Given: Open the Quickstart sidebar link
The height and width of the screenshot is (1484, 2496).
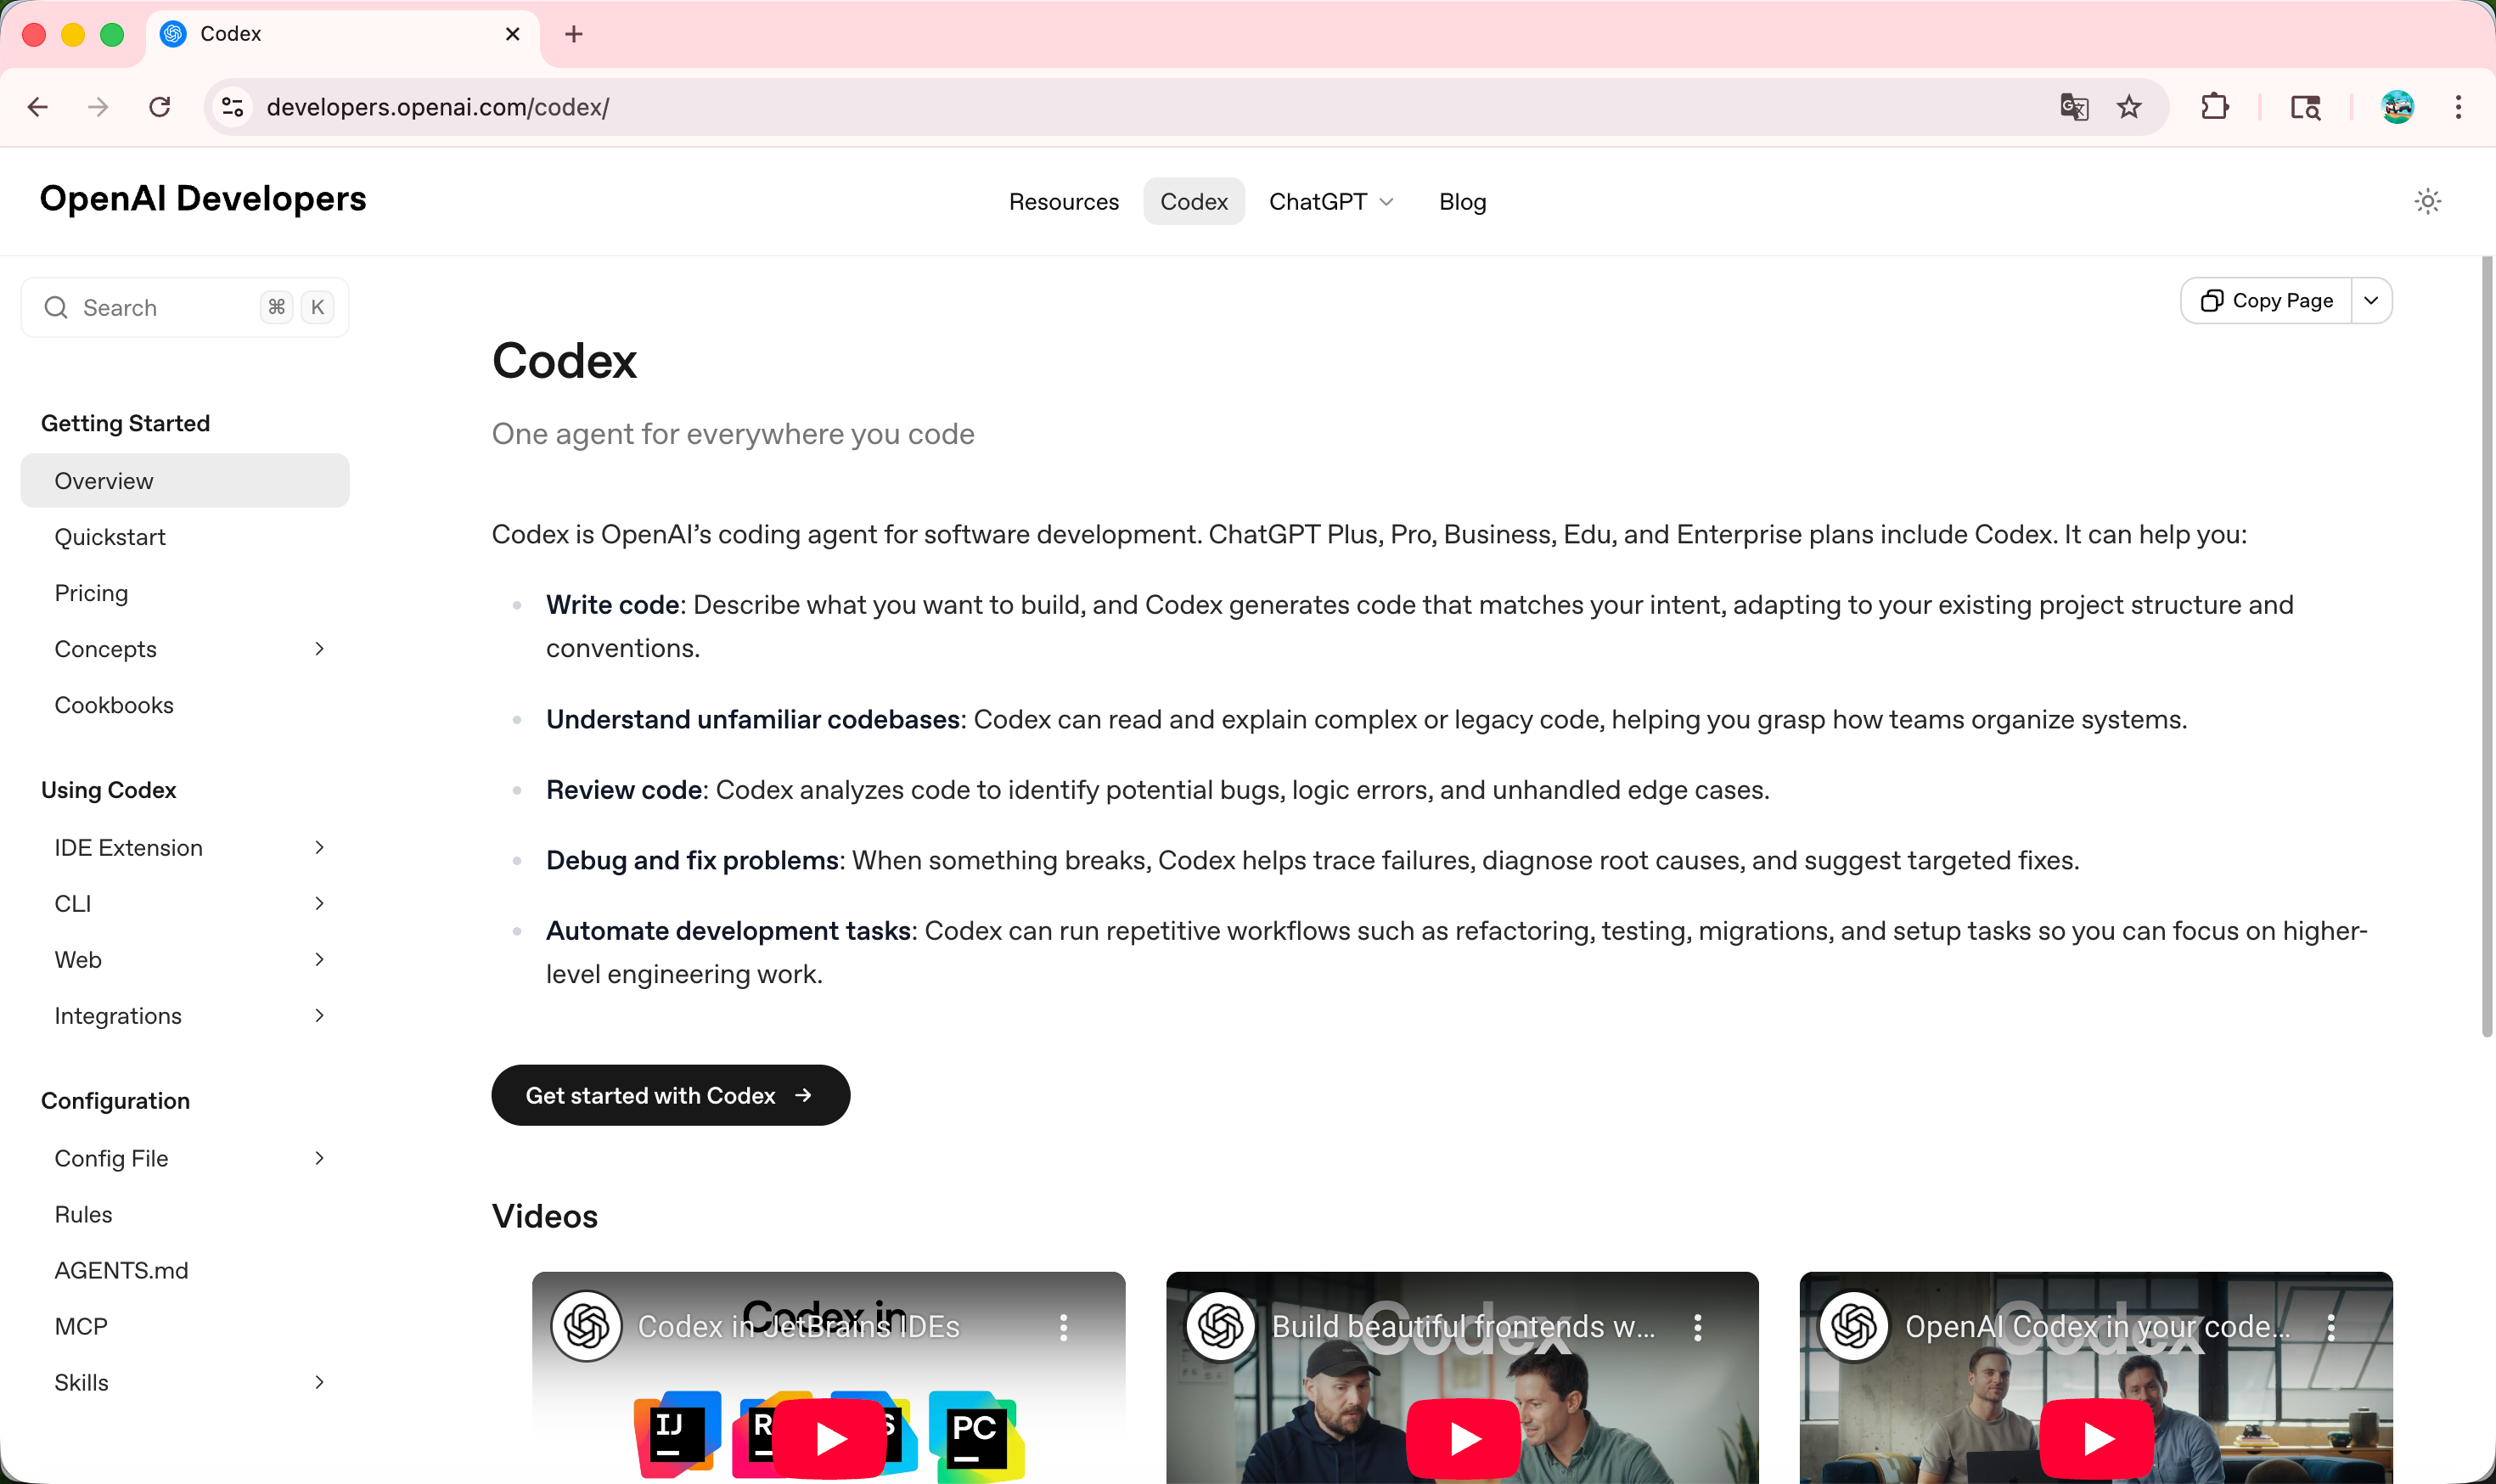Looking at the screenshot, I should (110, 537).
